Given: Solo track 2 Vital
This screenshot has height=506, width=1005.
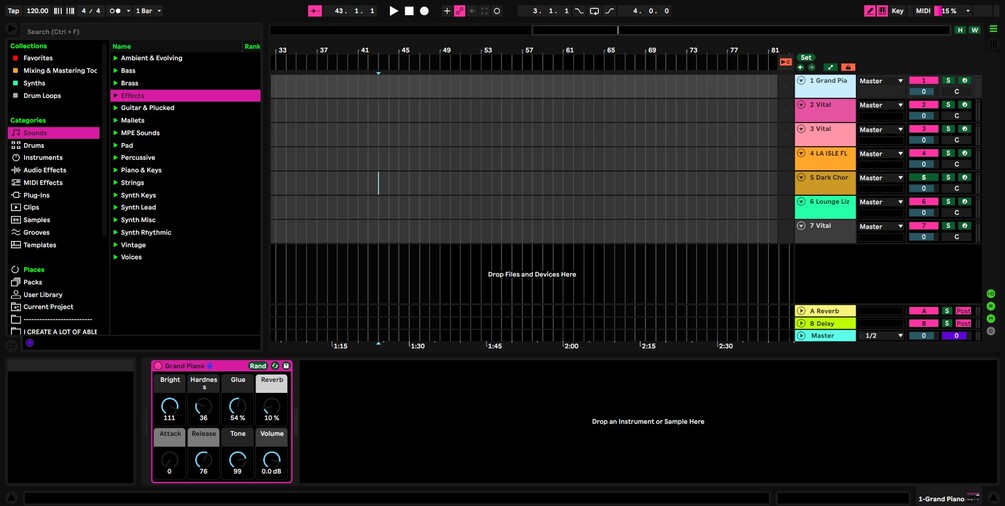Looking at the screenshot, I should tap(948, 105).
